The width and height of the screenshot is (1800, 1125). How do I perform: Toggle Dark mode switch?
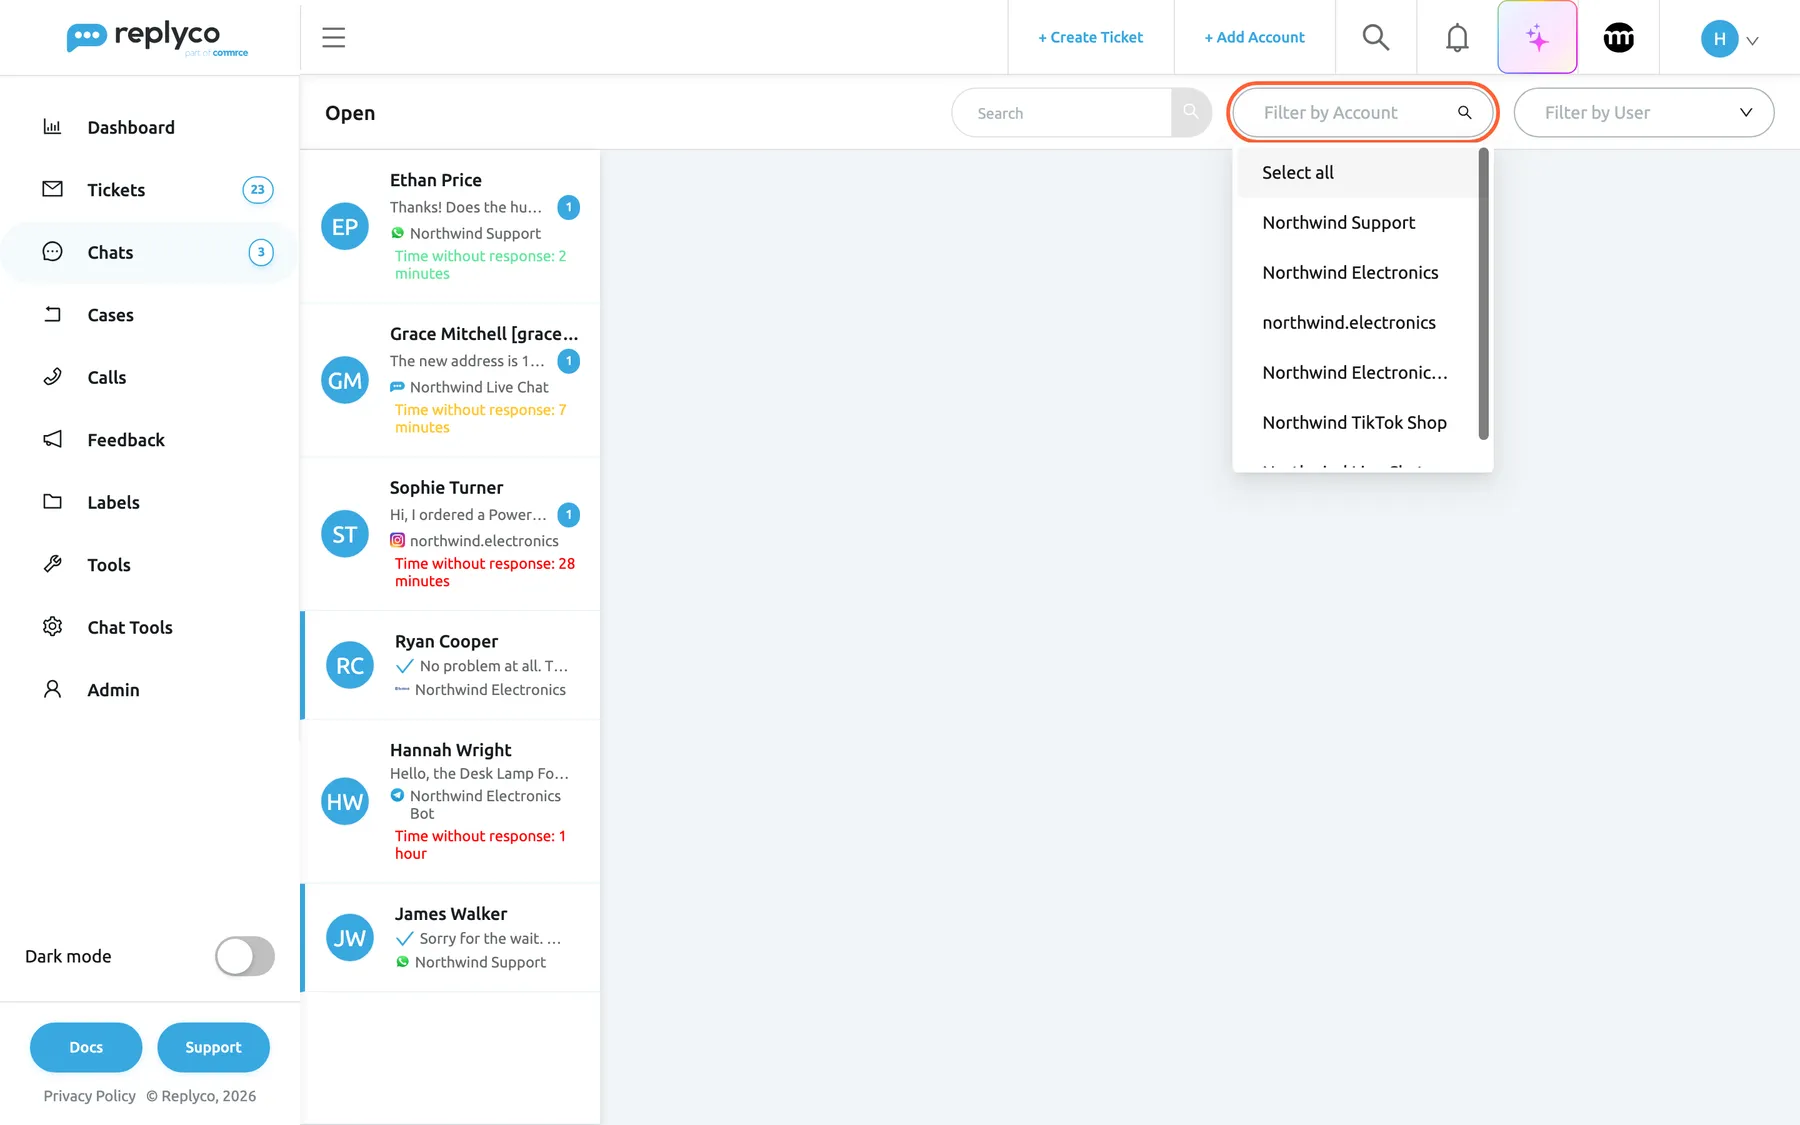245,956
